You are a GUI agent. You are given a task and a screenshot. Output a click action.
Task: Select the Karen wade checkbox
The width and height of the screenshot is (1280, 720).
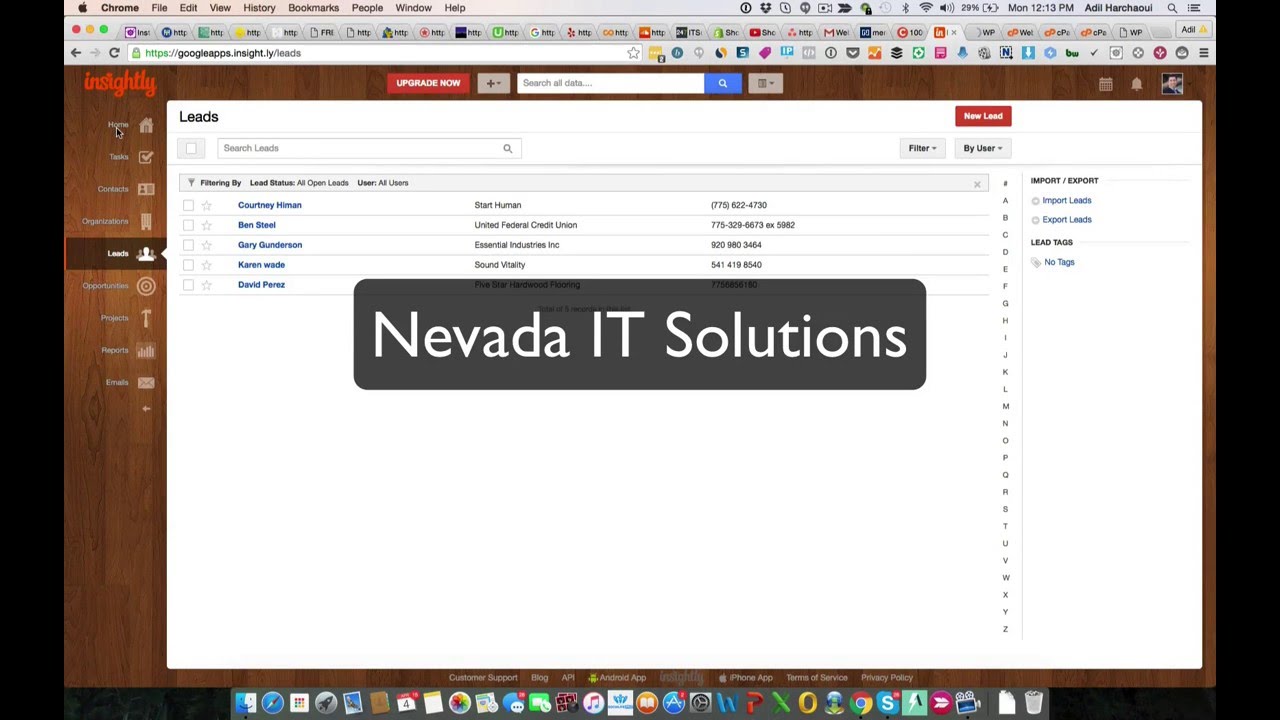click(188, 265)
